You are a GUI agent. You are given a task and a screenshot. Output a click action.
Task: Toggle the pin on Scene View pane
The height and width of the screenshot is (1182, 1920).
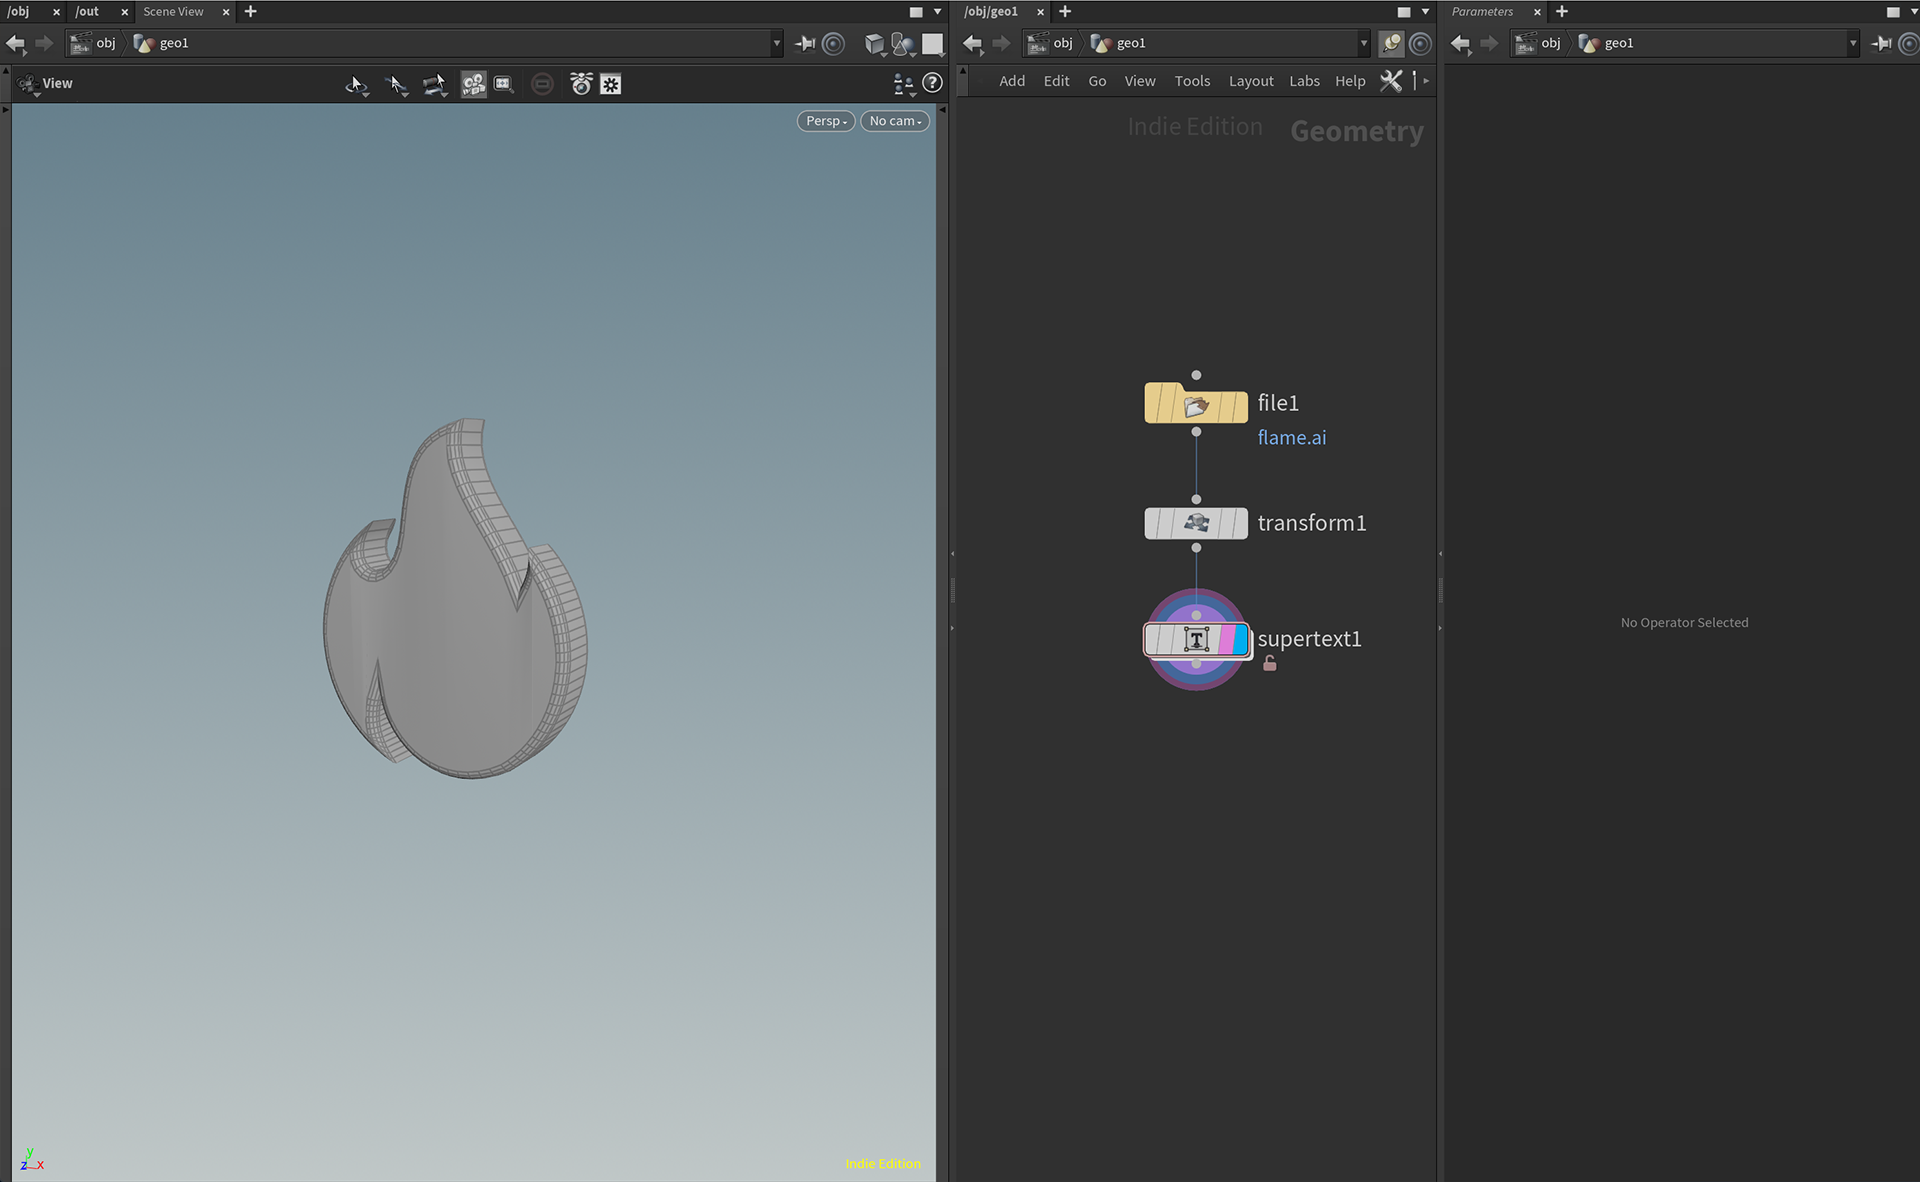point(805,43)
